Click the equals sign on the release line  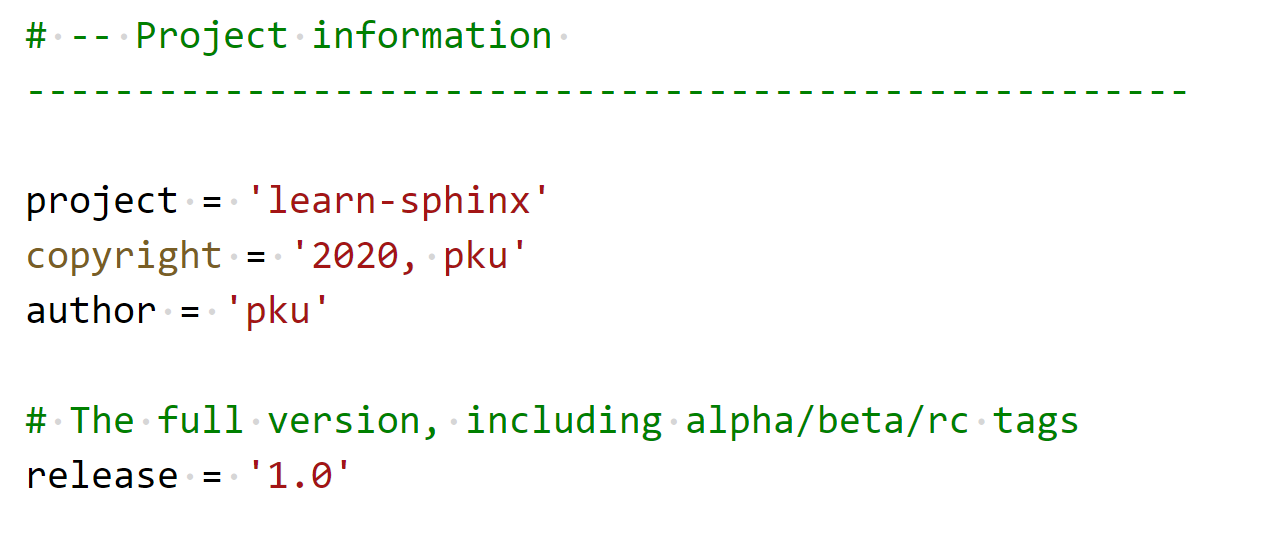212,476
